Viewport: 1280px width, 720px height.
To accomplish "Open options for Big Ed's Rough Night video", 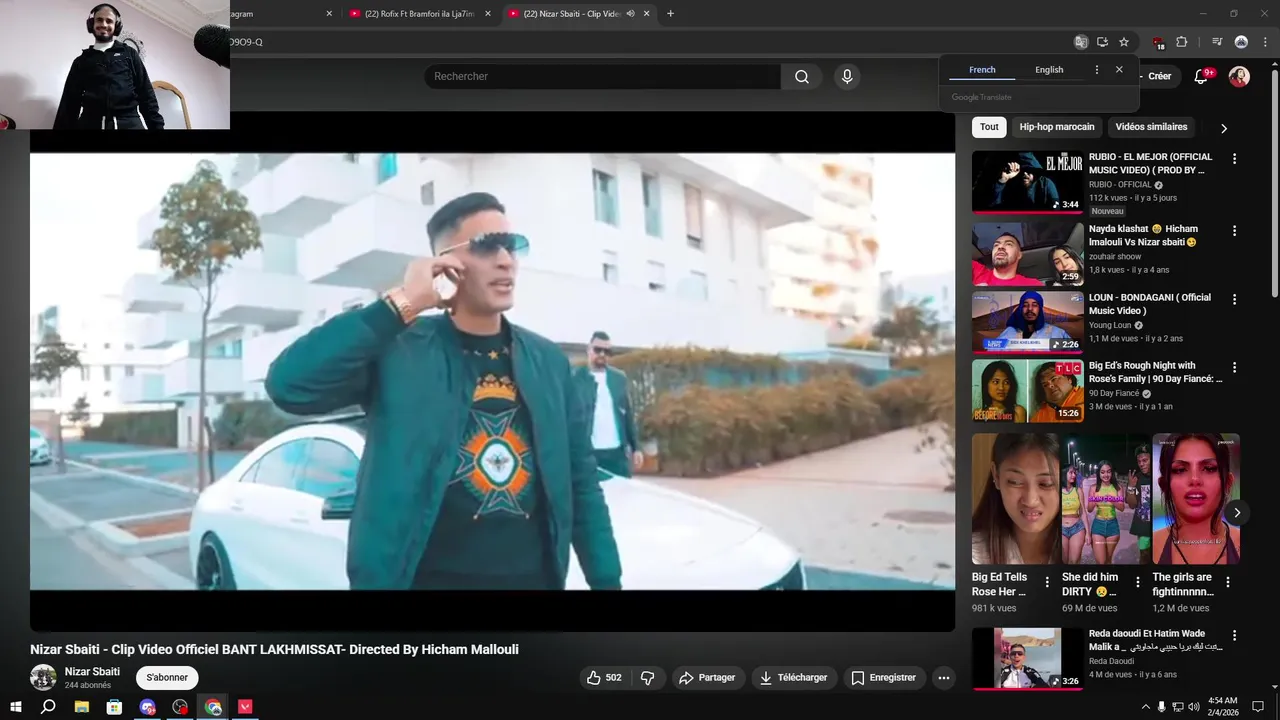I will (1235, 367).
